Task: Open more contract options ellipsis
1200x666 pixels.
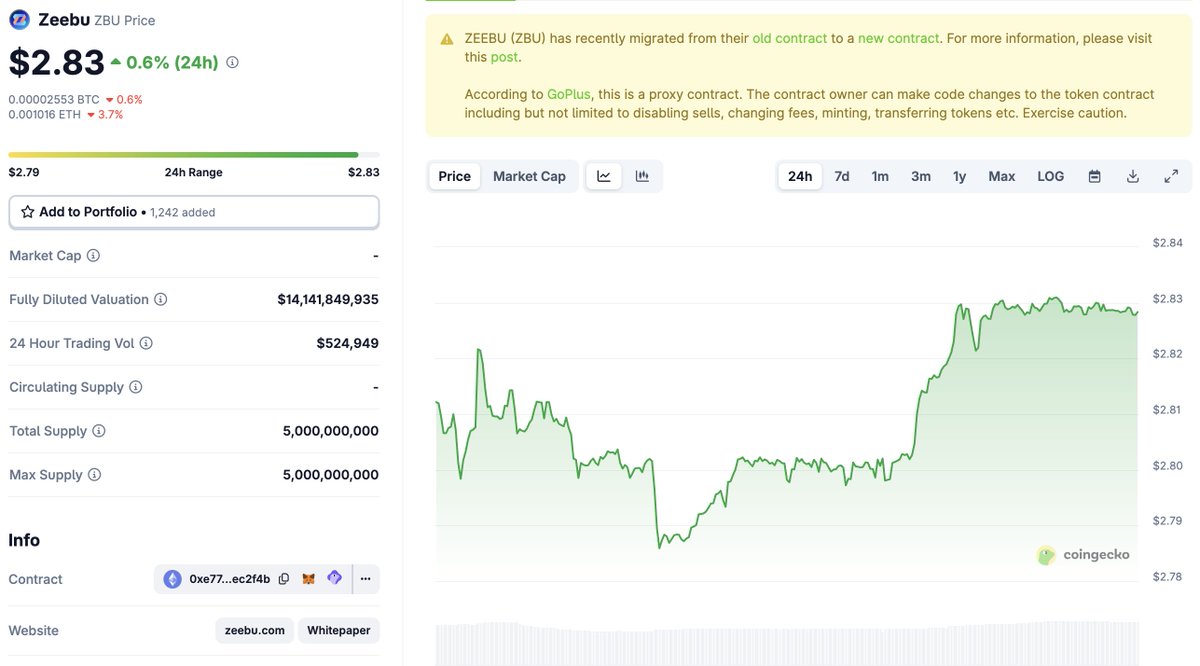Action: pyautogui.click(x=365, y=579)
